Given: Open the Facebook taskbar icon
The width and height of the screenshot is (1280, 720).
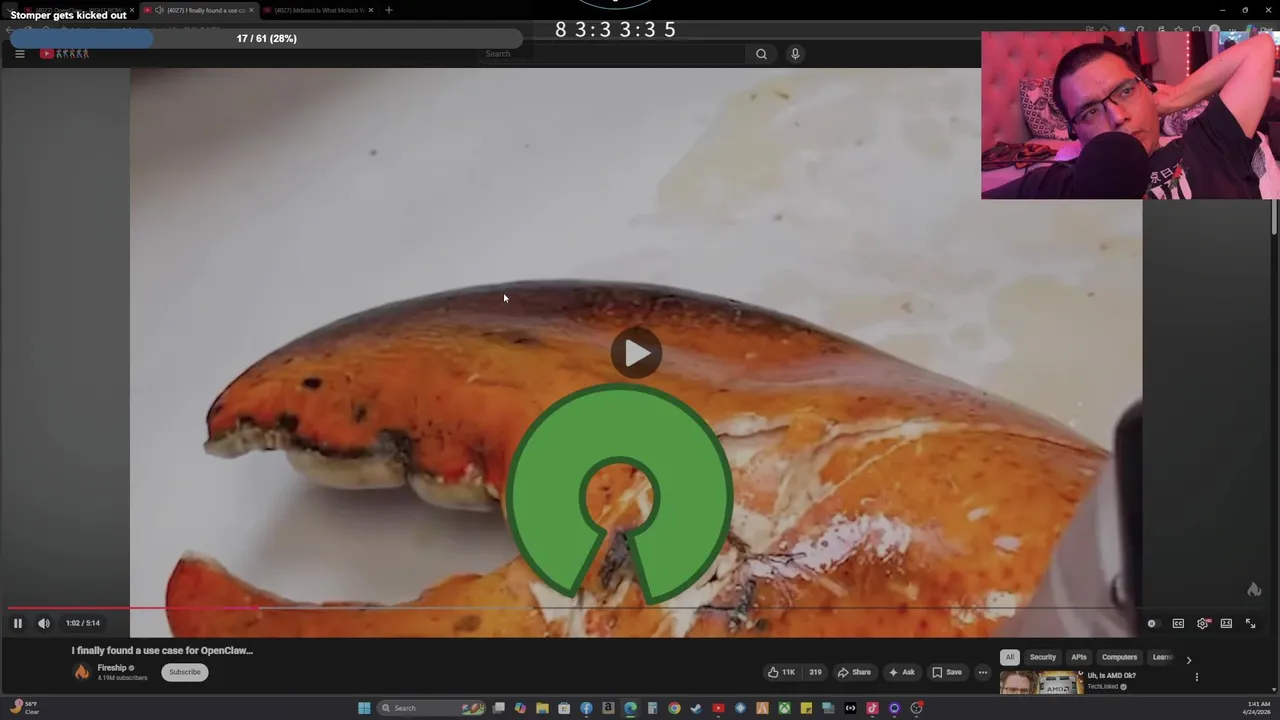Looking at the screenshot, I should [x=586, y=708].
